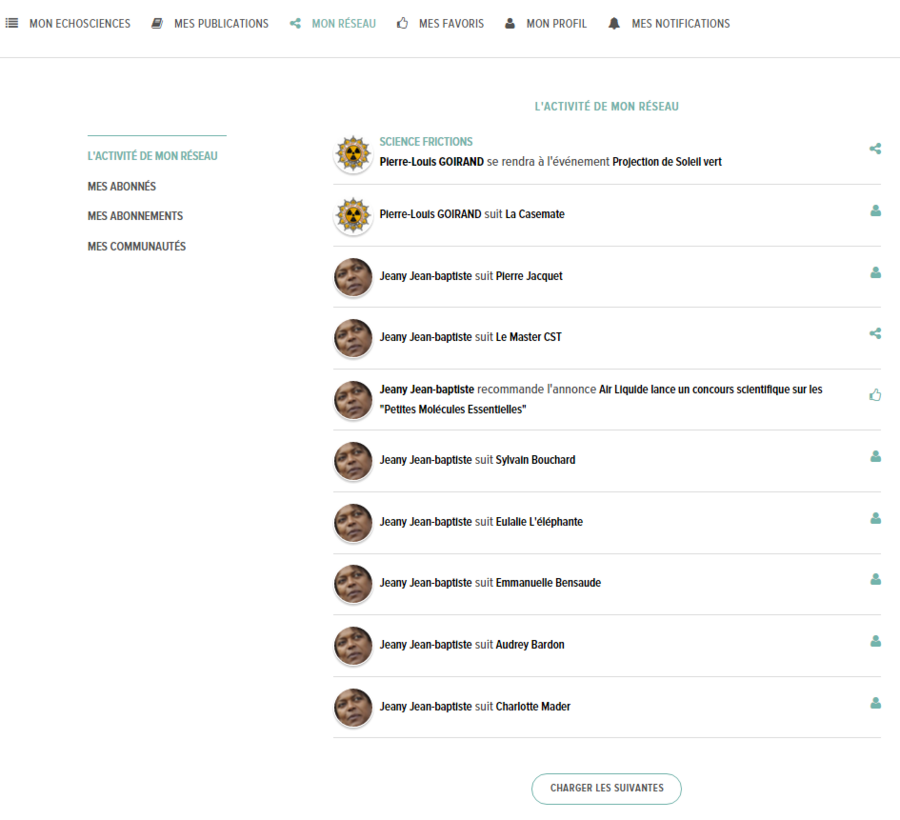
Task: Click the list icon beside Mon Echosciences
Action: (x=12, y=23)
